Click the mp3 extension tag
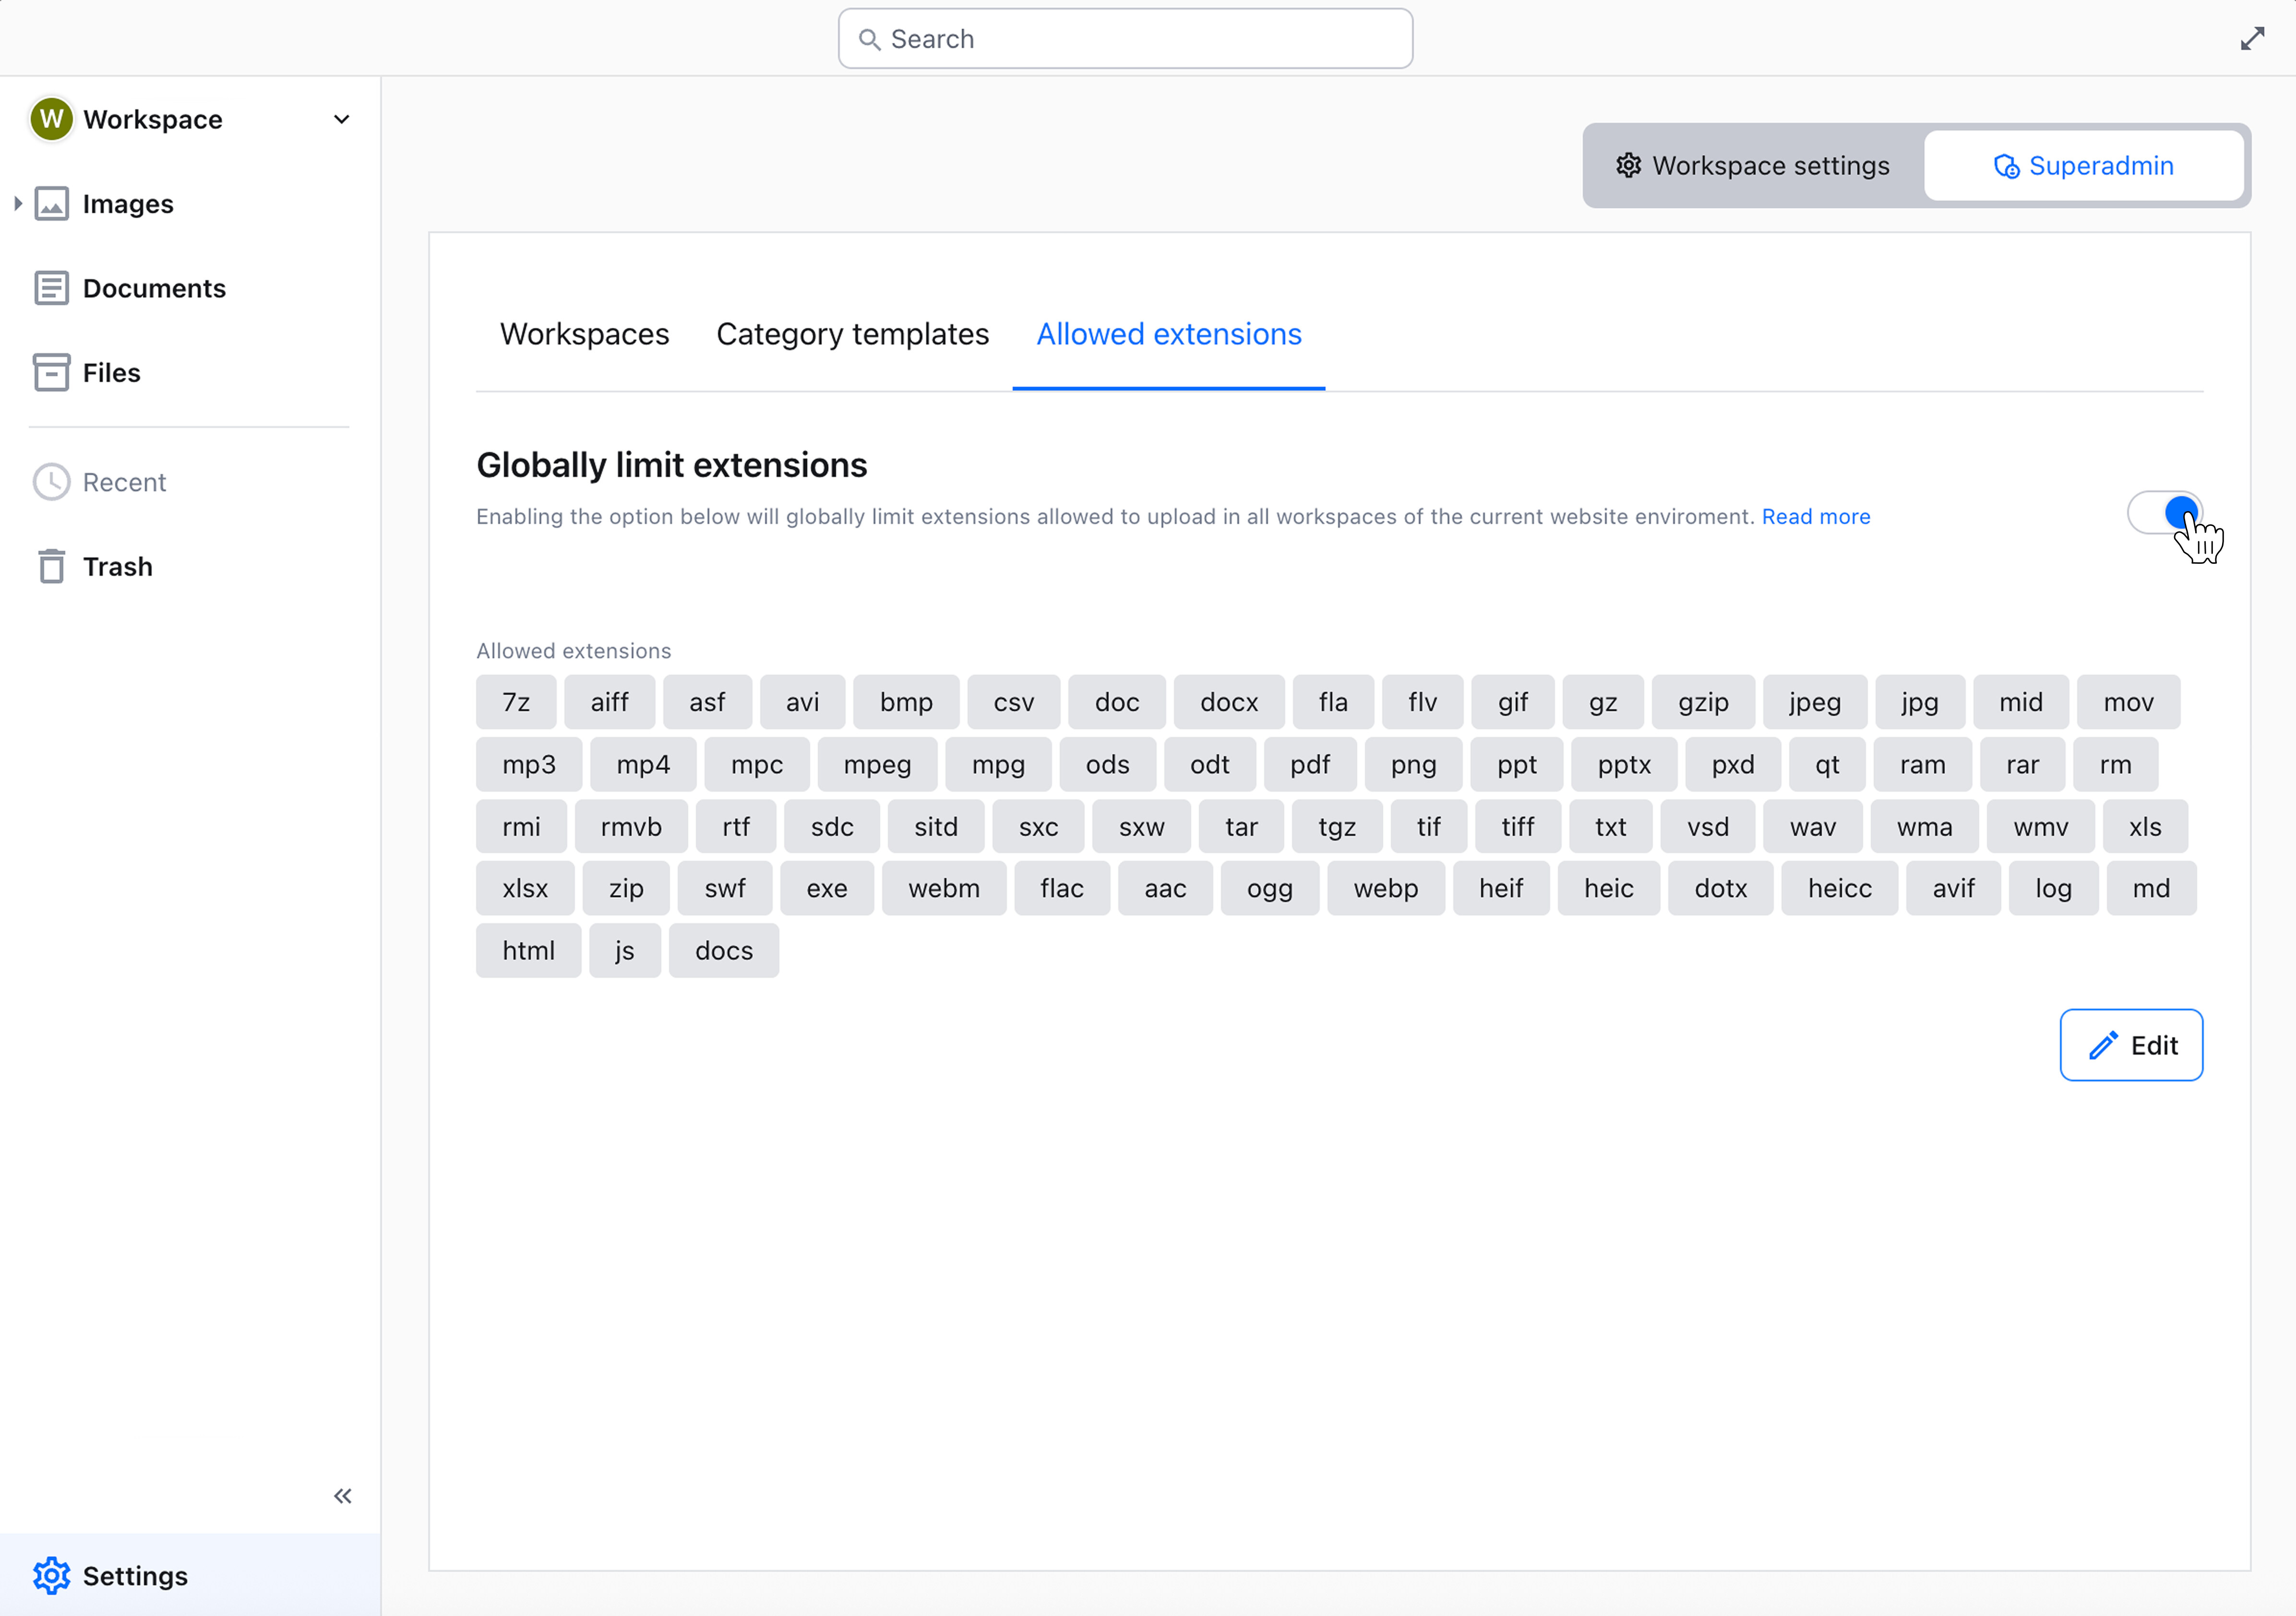The height and width of the screenshot is (1616, 2296). [529, 764]
